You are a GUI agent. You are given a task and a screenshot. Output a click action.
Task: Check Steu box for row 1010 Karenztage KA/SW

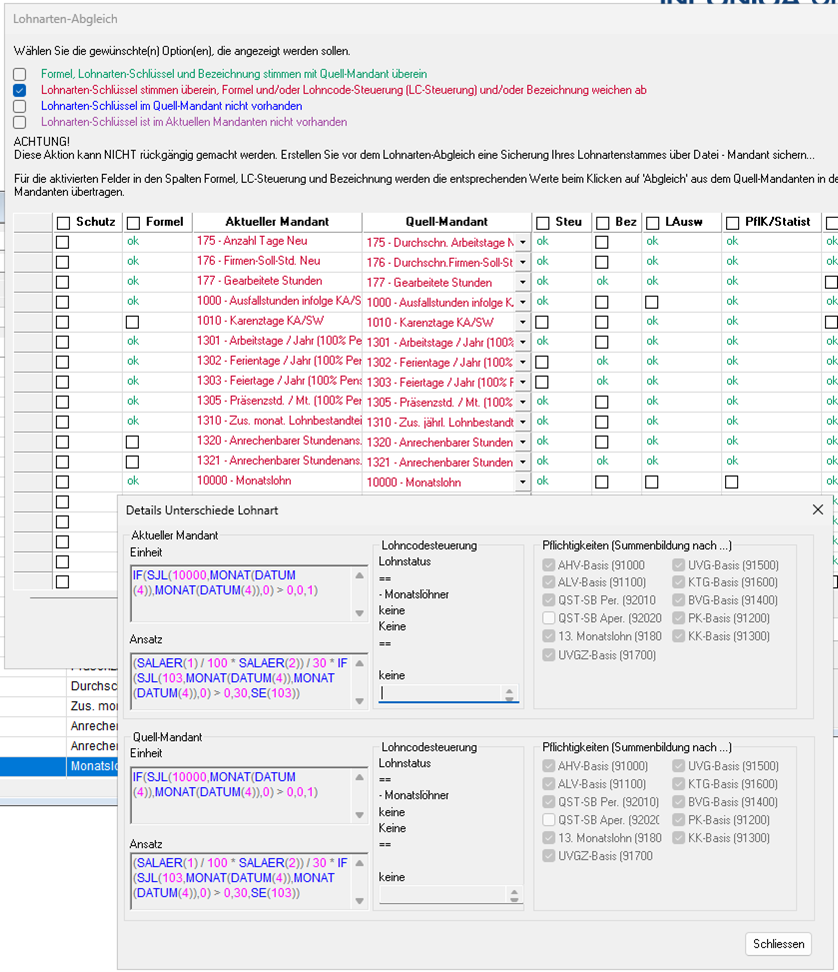(542, 322)
